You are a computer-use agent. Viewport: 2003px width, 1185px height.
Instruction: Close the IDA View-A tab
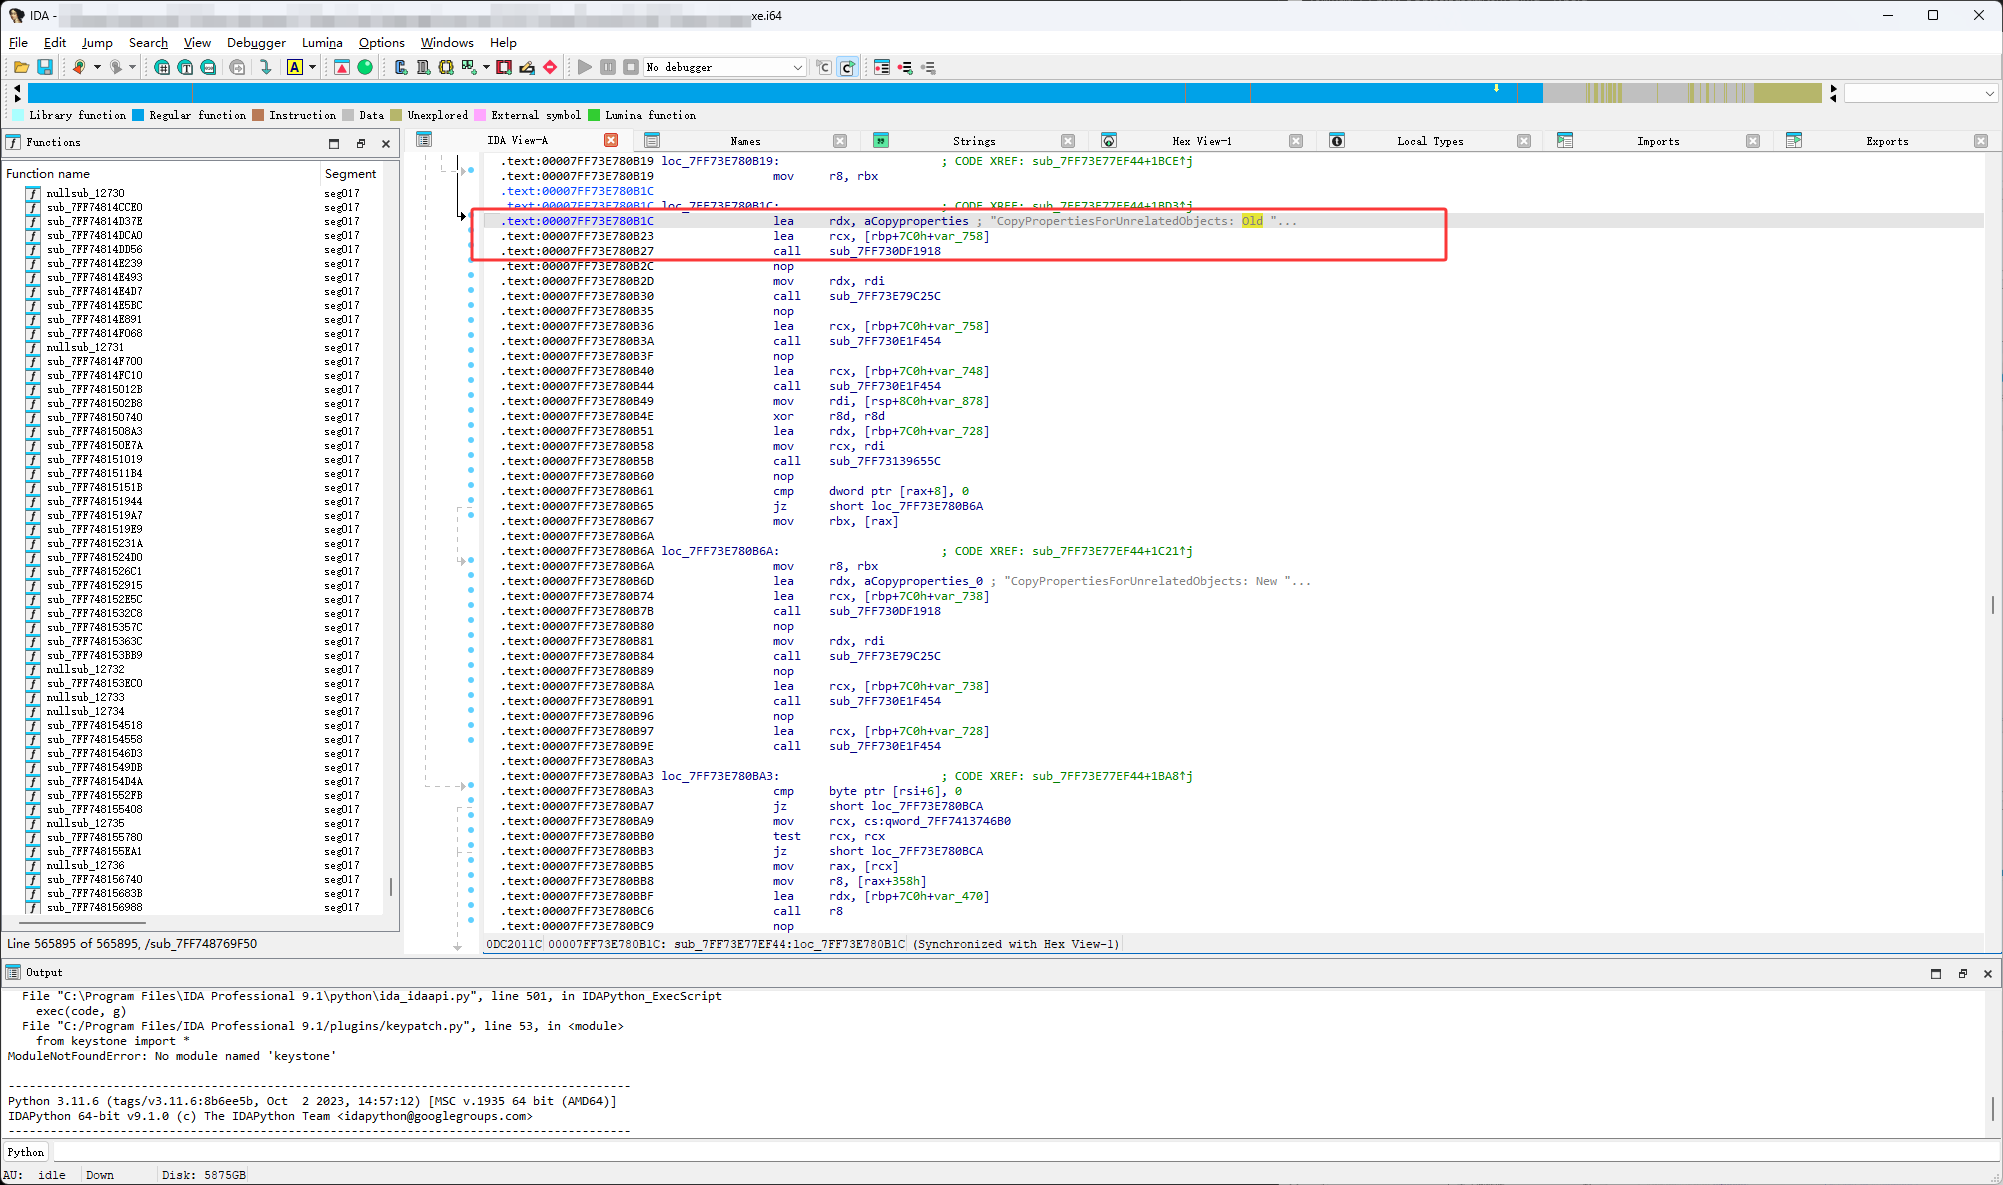[611, 140]
